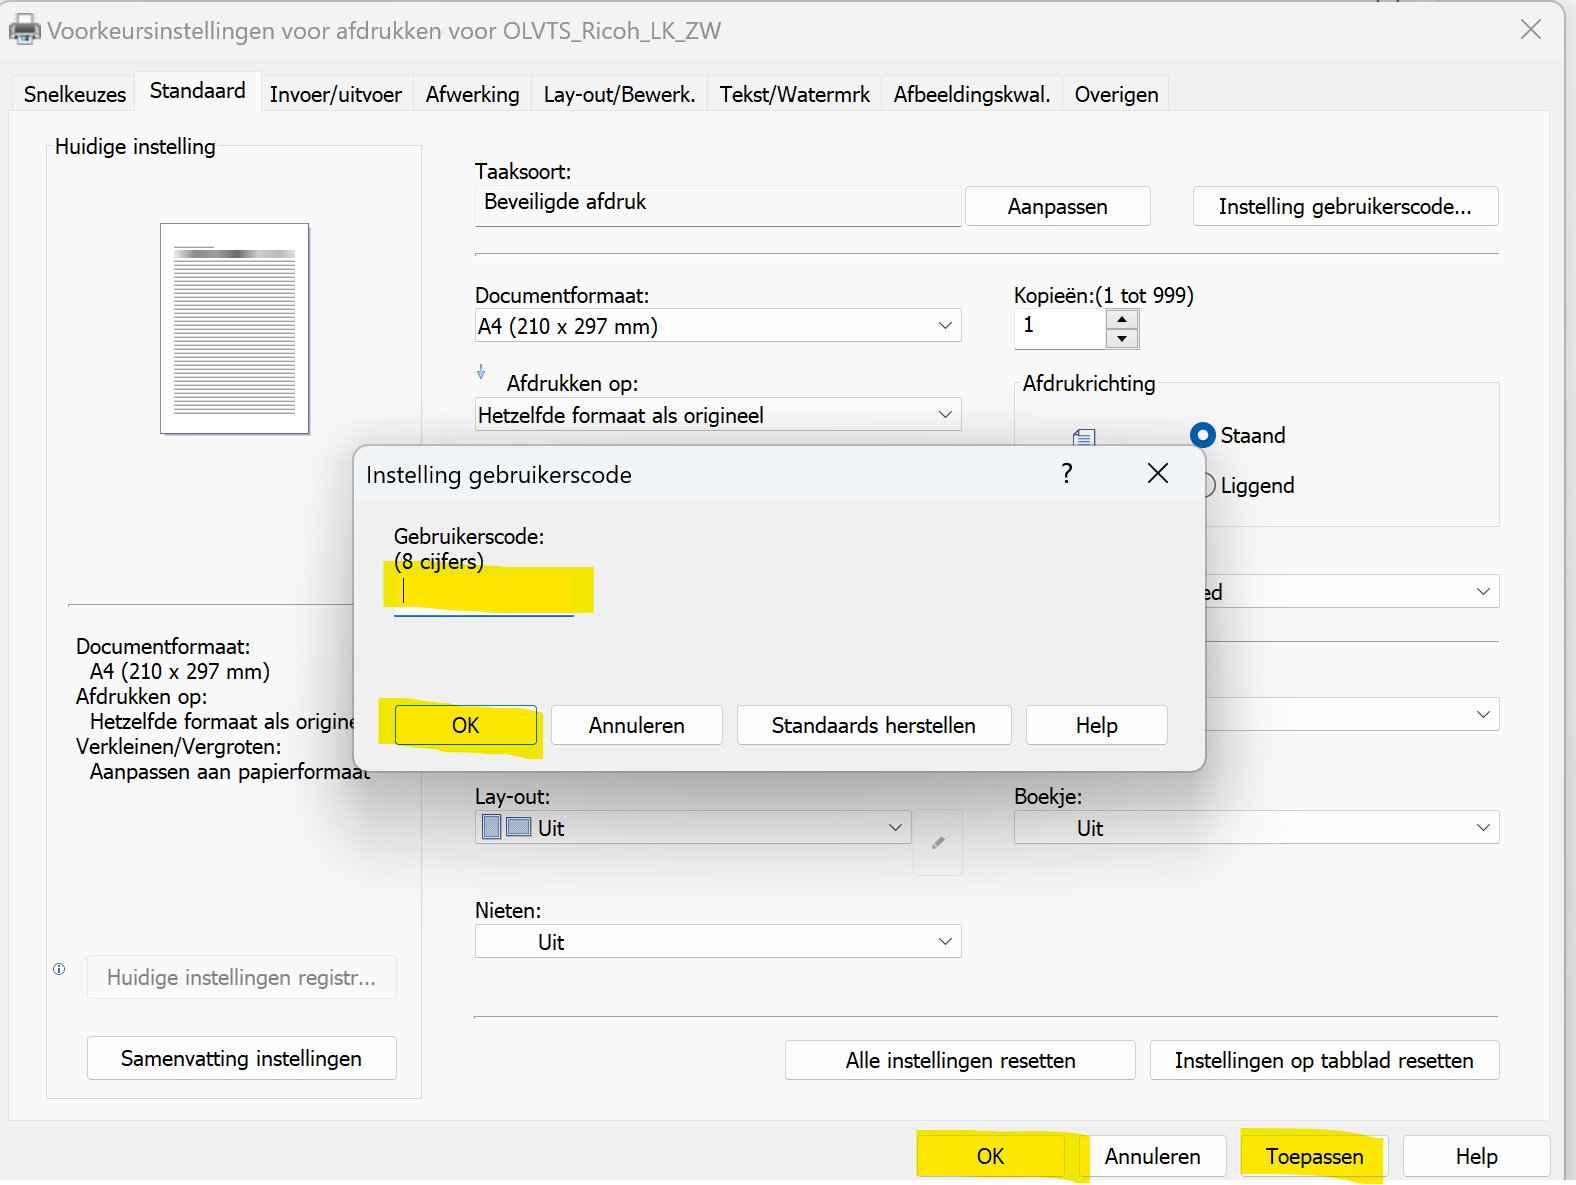Viewport: 1576px width, 1185px height.
Task: Open the Nieten dropdown
Action: pos(718,942)
